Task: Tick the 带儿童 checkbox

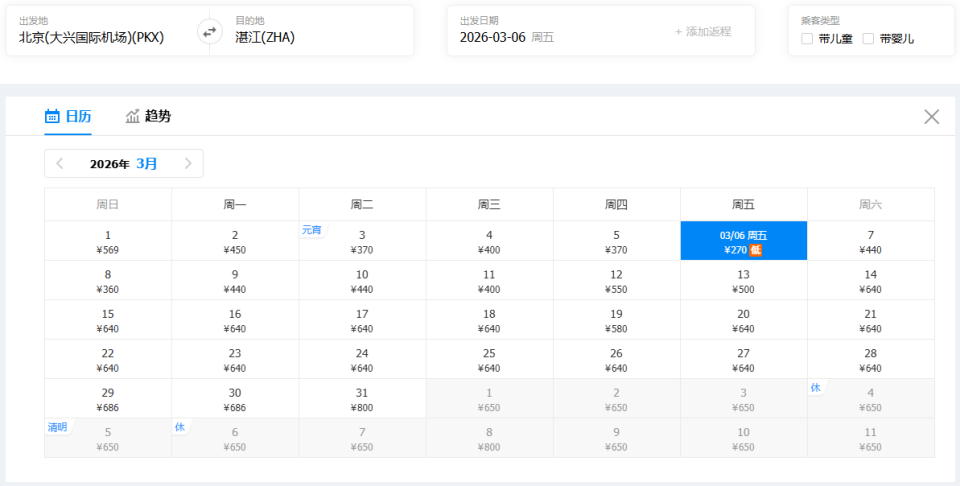Action: point(807,39)
